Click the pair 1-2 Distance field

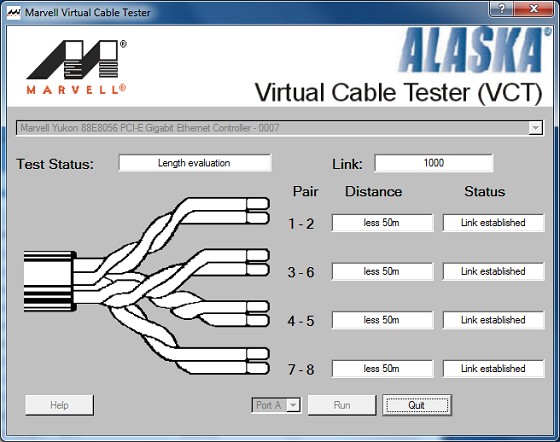382,223
